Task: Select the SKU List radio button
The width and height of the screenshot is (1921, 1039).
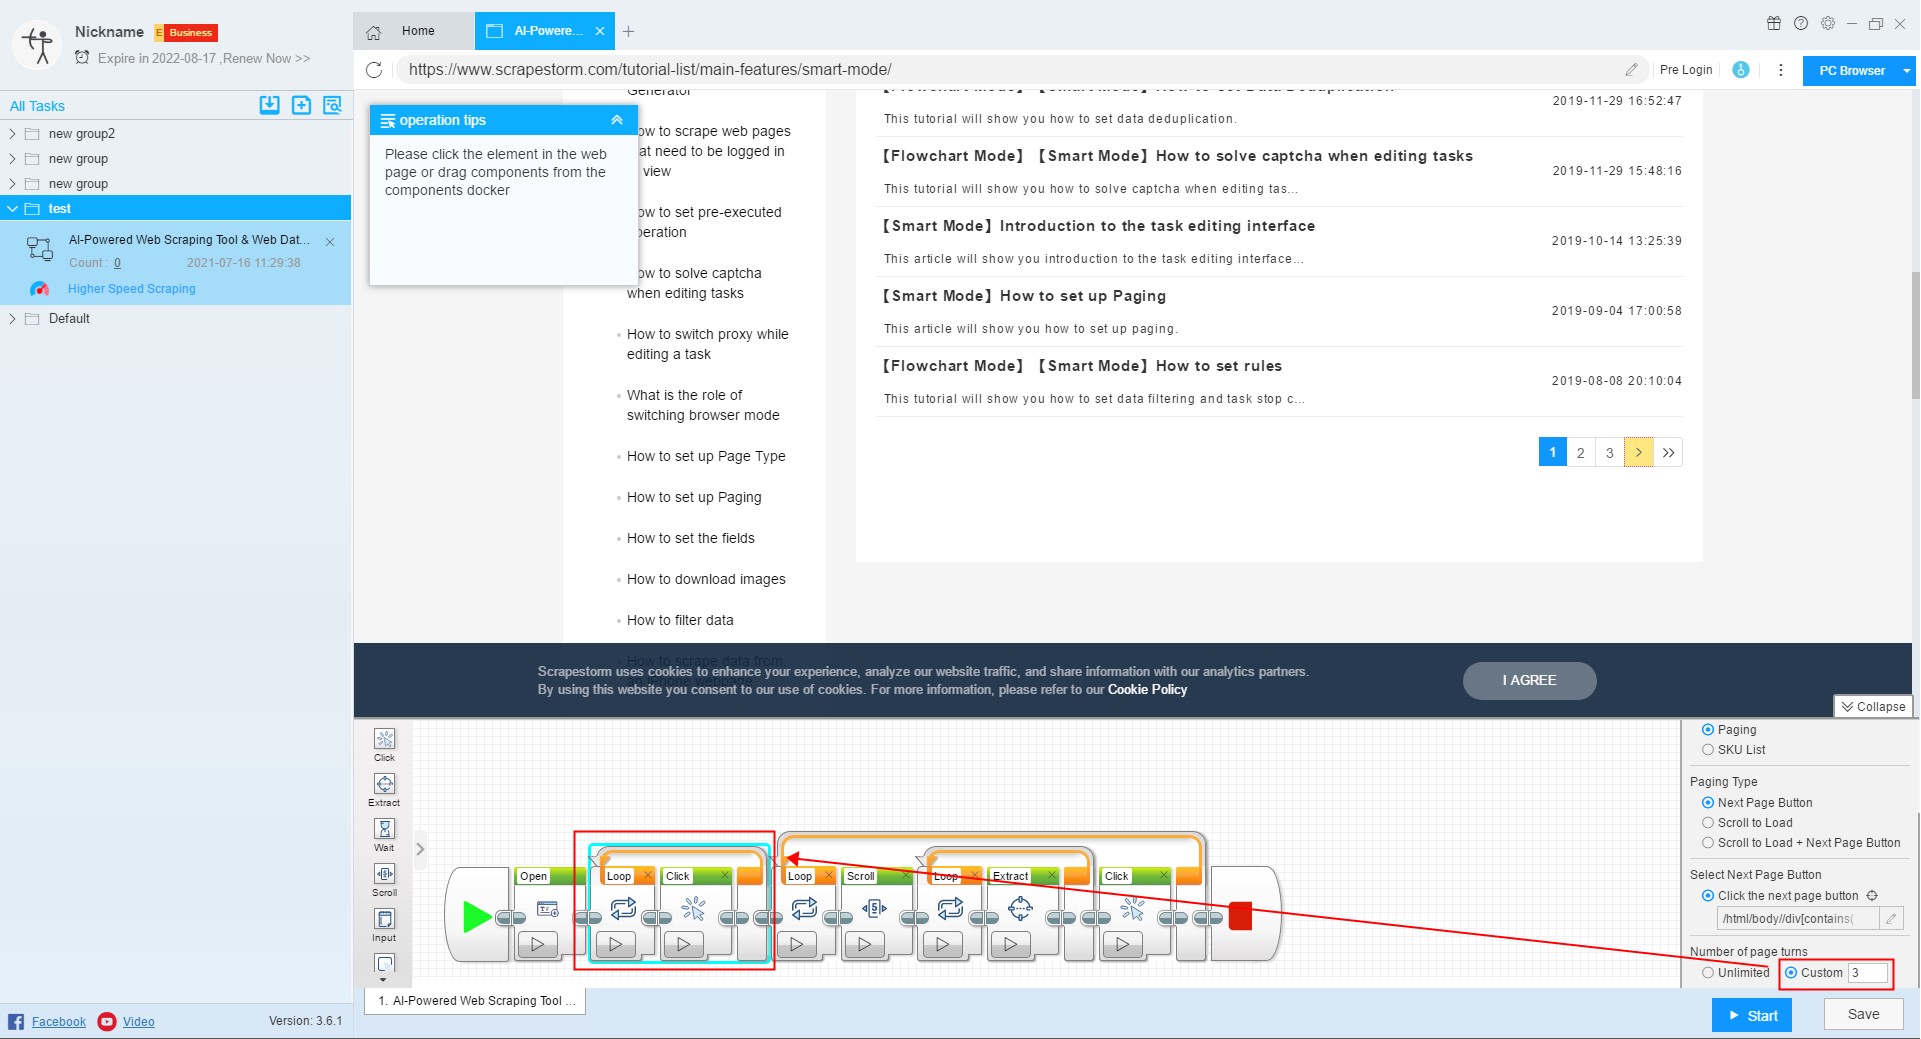Action: (x=1708, y=750)
